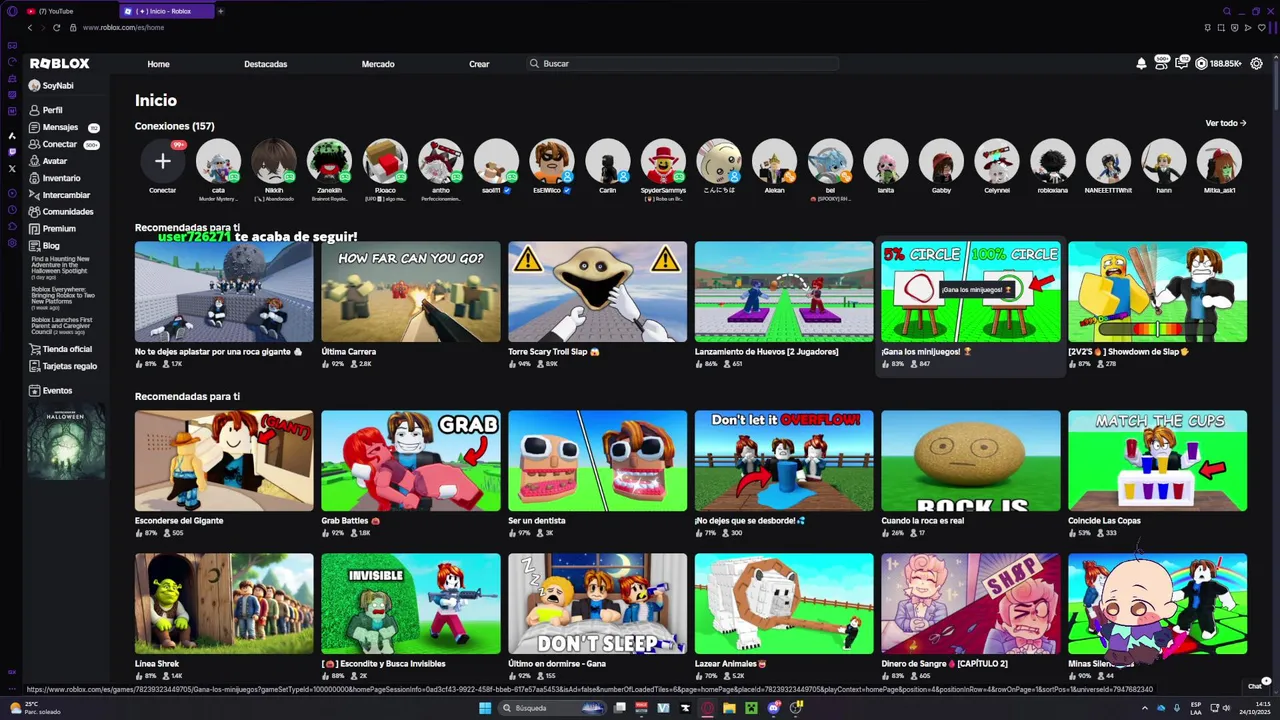This screenshot has height=720, width=1280.
Task: Click the add connection plus circle
Action: 162,161
